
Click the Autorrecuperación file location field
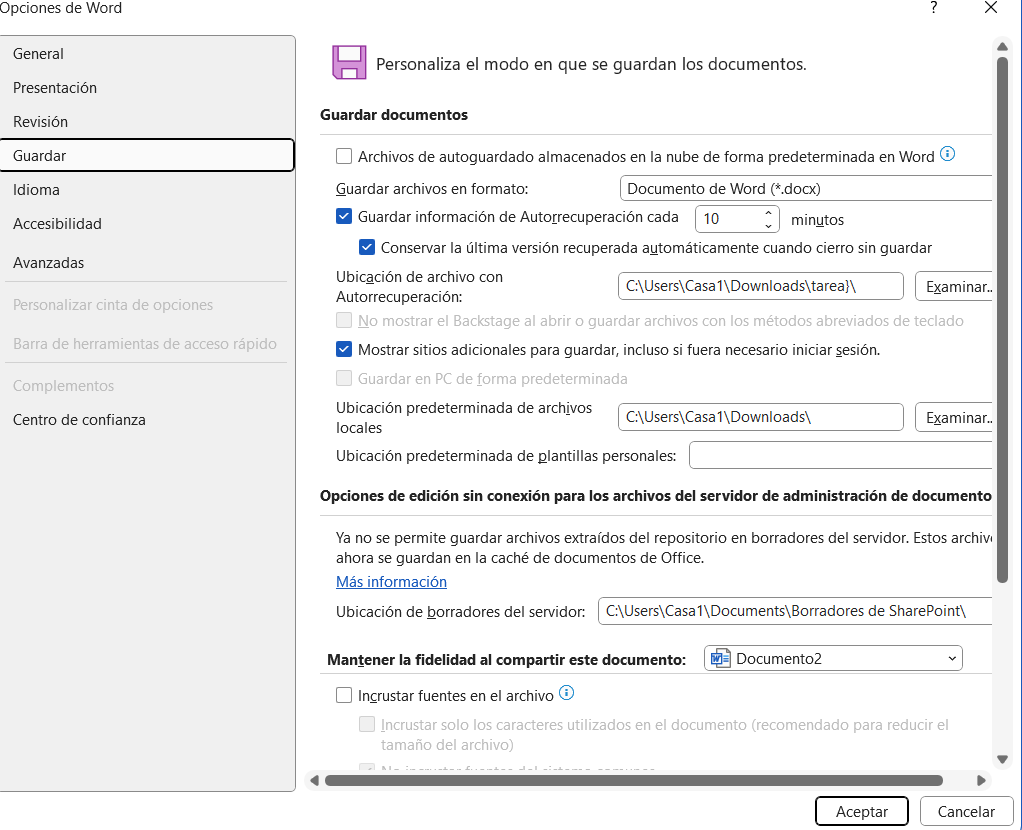[x=761, y=286]
